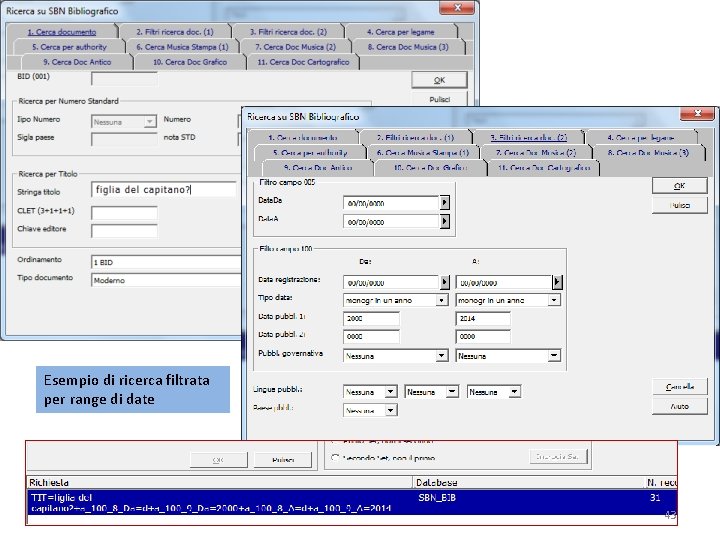Click the Cancella button
Image resolution: width=720 pixels, height=540 pixels.
[x=680, y=387]
